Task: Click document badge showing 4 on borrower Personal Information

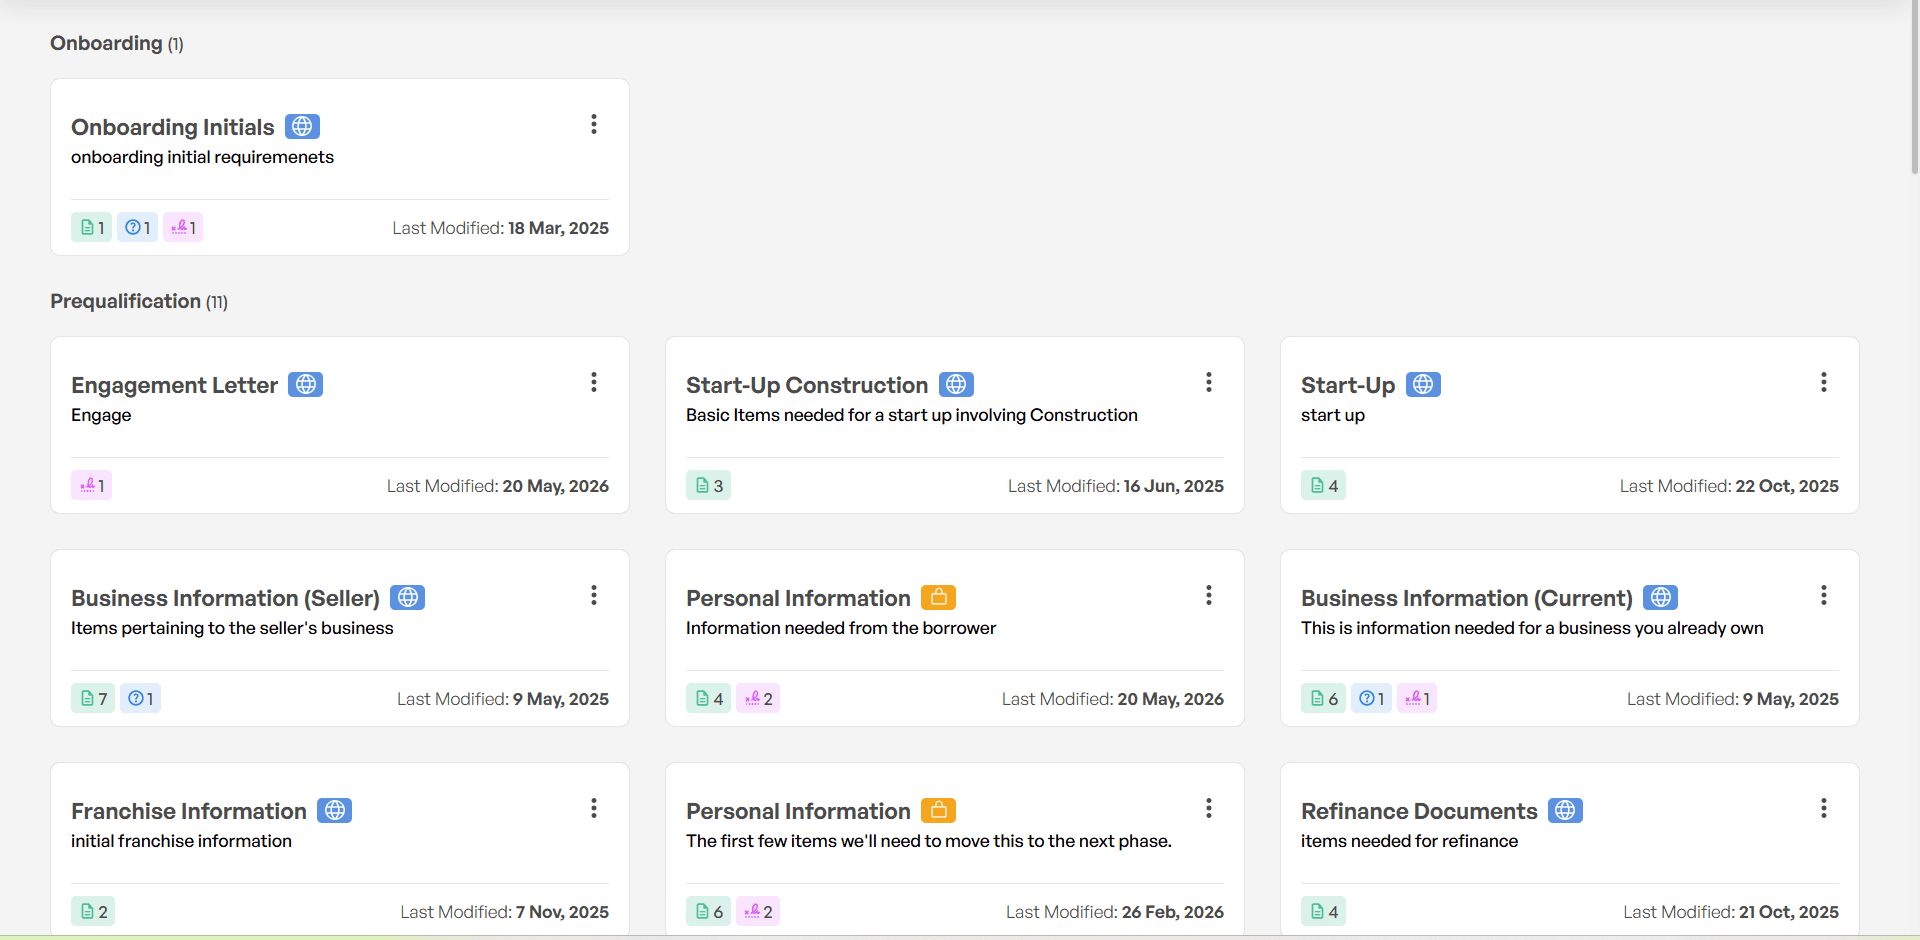Action: 708,698
